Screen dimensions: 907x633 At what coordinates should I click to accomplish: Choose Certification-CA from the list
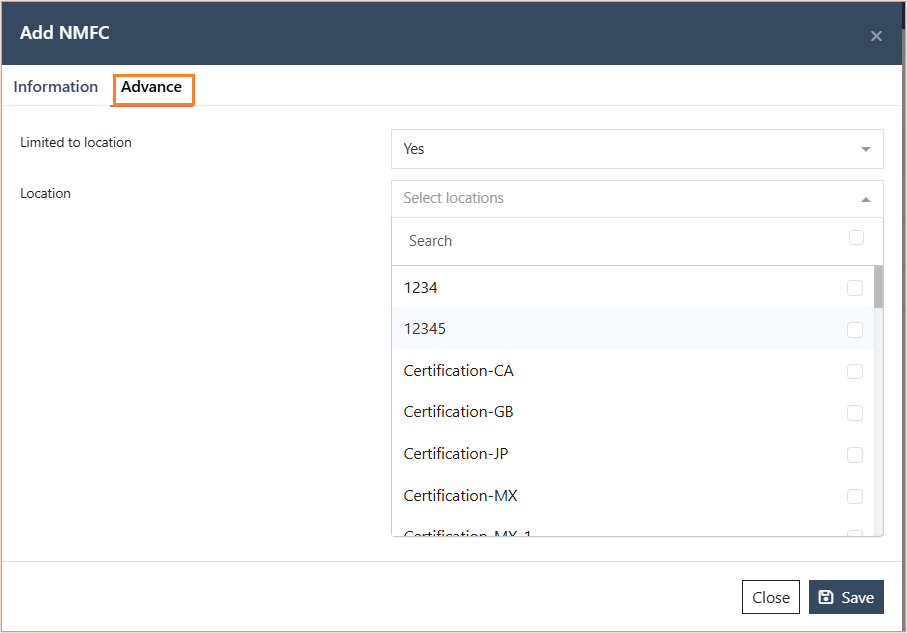pos(633,370)
